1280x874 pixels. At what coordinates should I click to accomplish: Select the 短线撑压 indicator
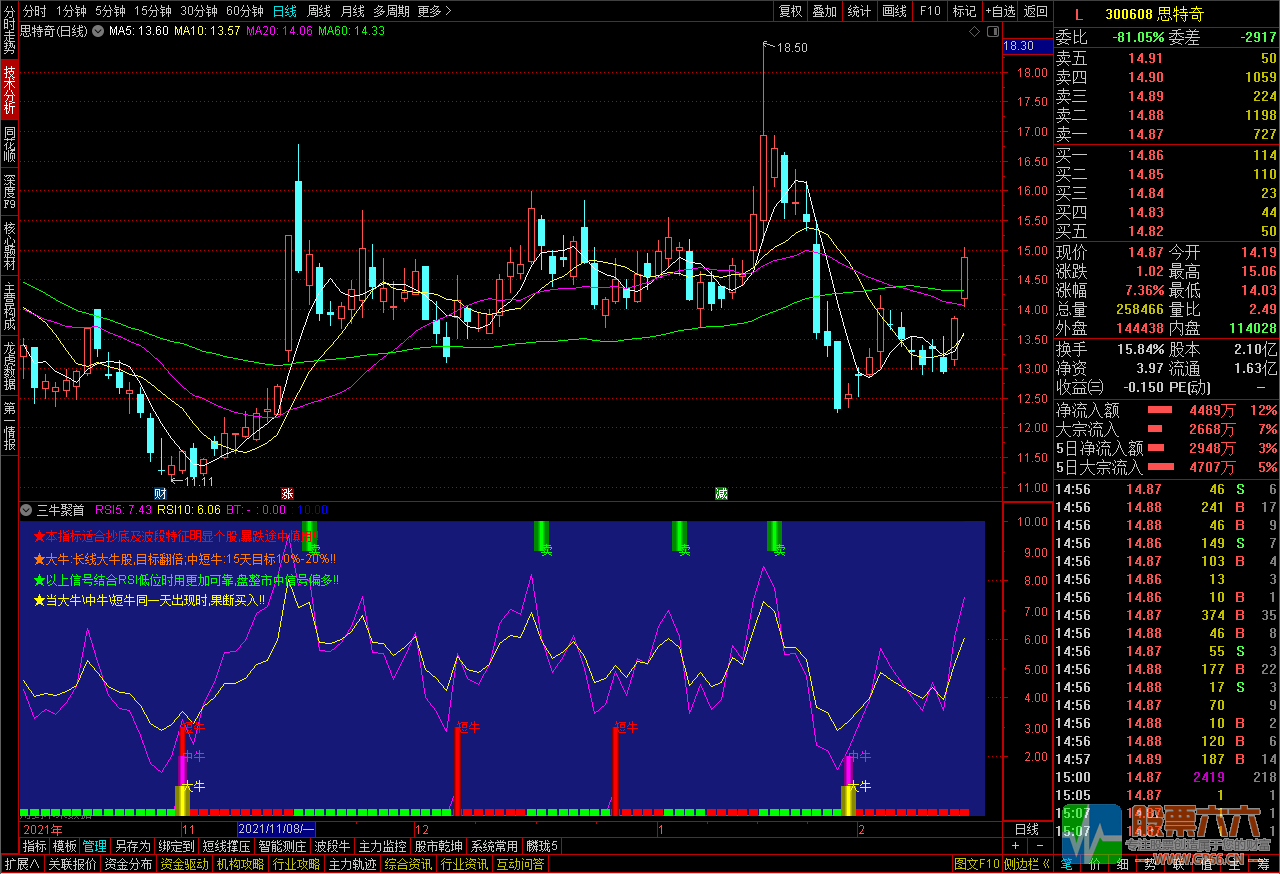point(226,846)
